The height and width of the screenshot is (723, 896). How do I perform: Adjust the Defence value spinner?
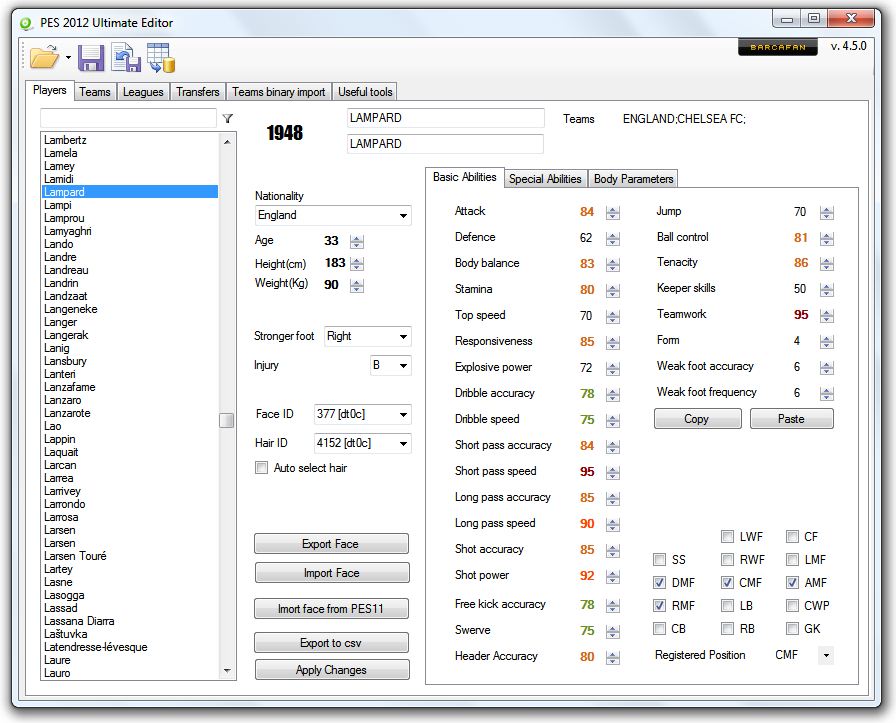(613, 238)
